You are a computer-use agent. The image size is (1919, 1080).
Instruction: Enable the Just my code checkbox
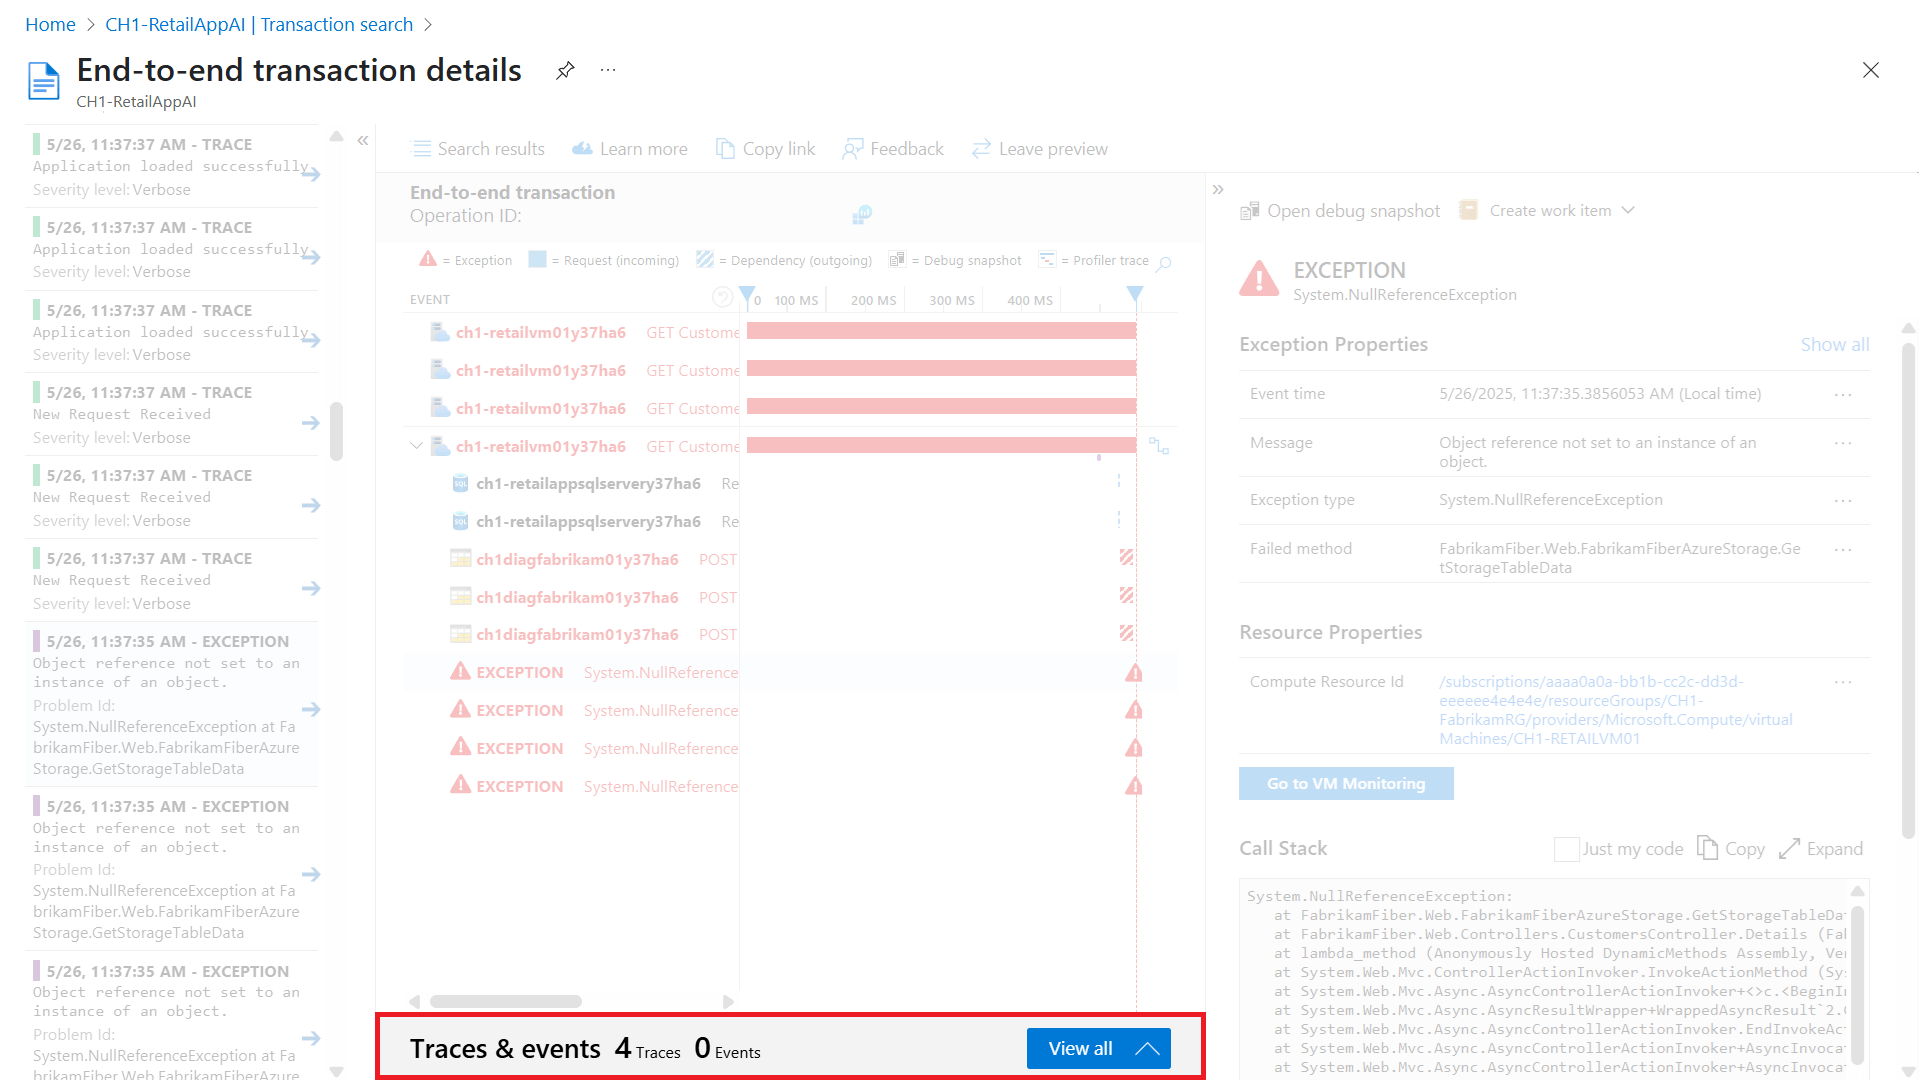click(1566, 849)
